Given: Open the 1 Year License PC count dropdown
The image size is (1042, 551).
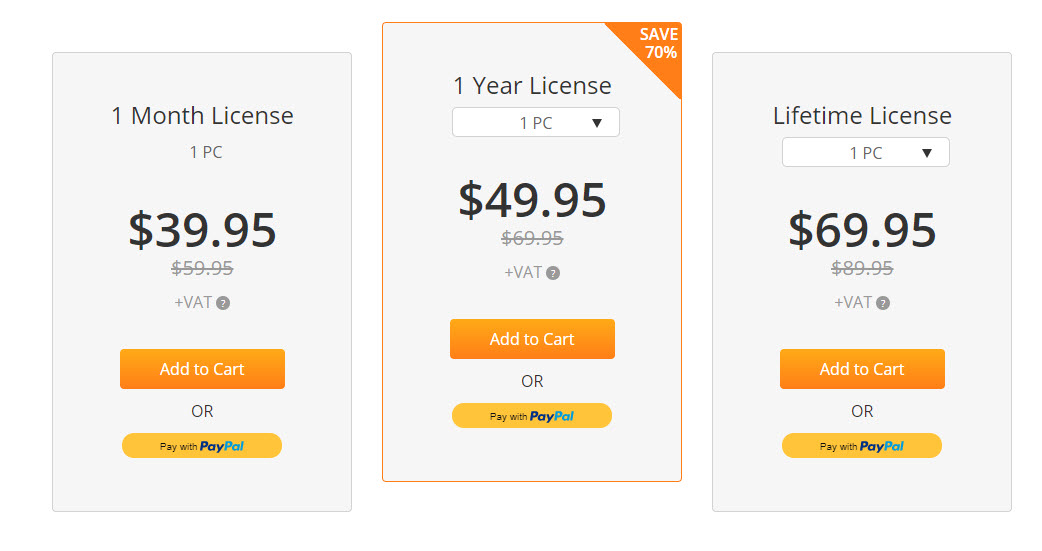Looking at the screenshot, I should pos(536,122).
